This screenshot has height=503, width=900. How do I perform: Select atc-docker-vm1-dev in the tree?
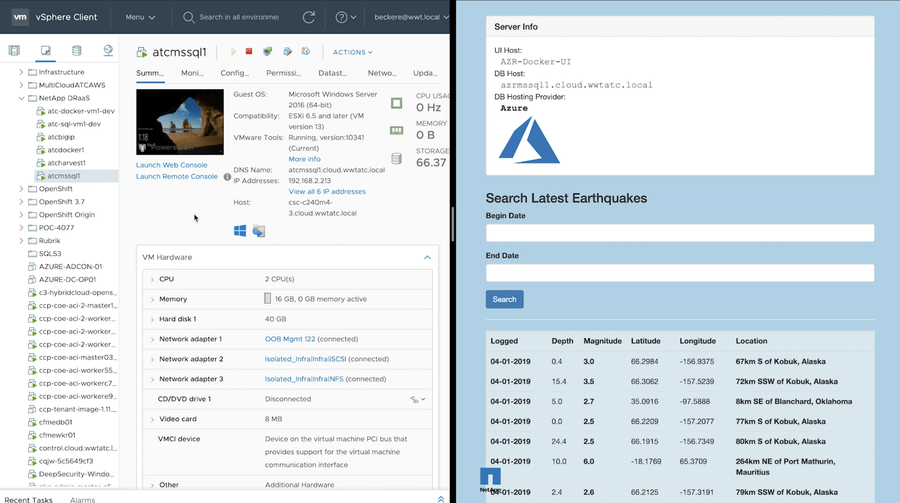pyautogui.click(x=80, y=111)
